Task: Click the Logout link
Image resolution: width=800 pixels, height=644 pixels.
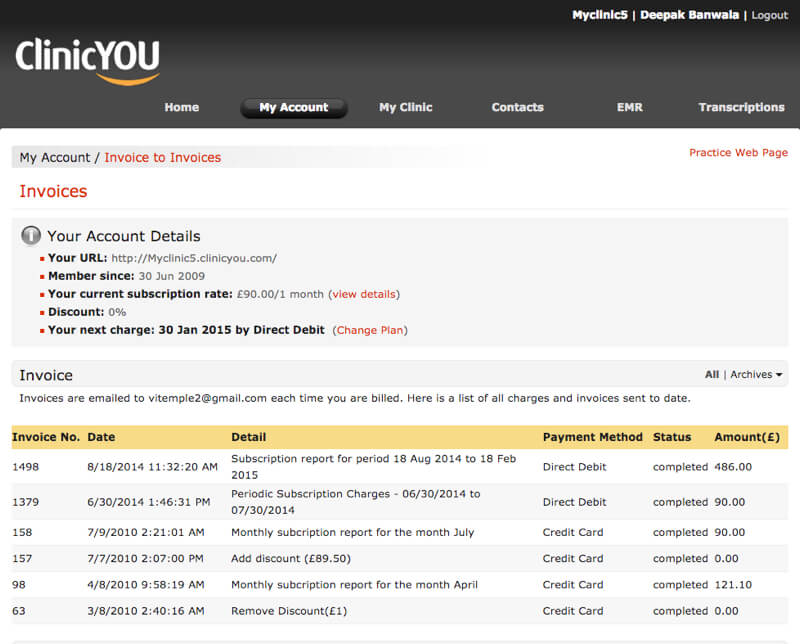Action: 769,15
